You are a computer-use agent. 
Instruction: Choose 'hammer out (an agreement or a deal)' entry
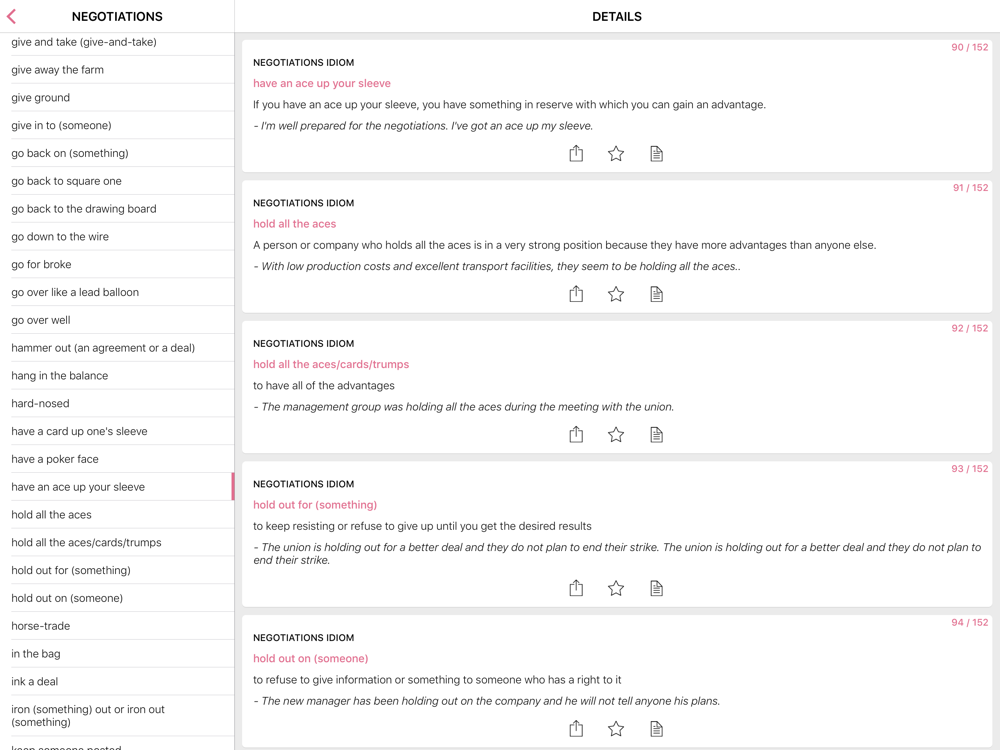click(x=103, y=348)
